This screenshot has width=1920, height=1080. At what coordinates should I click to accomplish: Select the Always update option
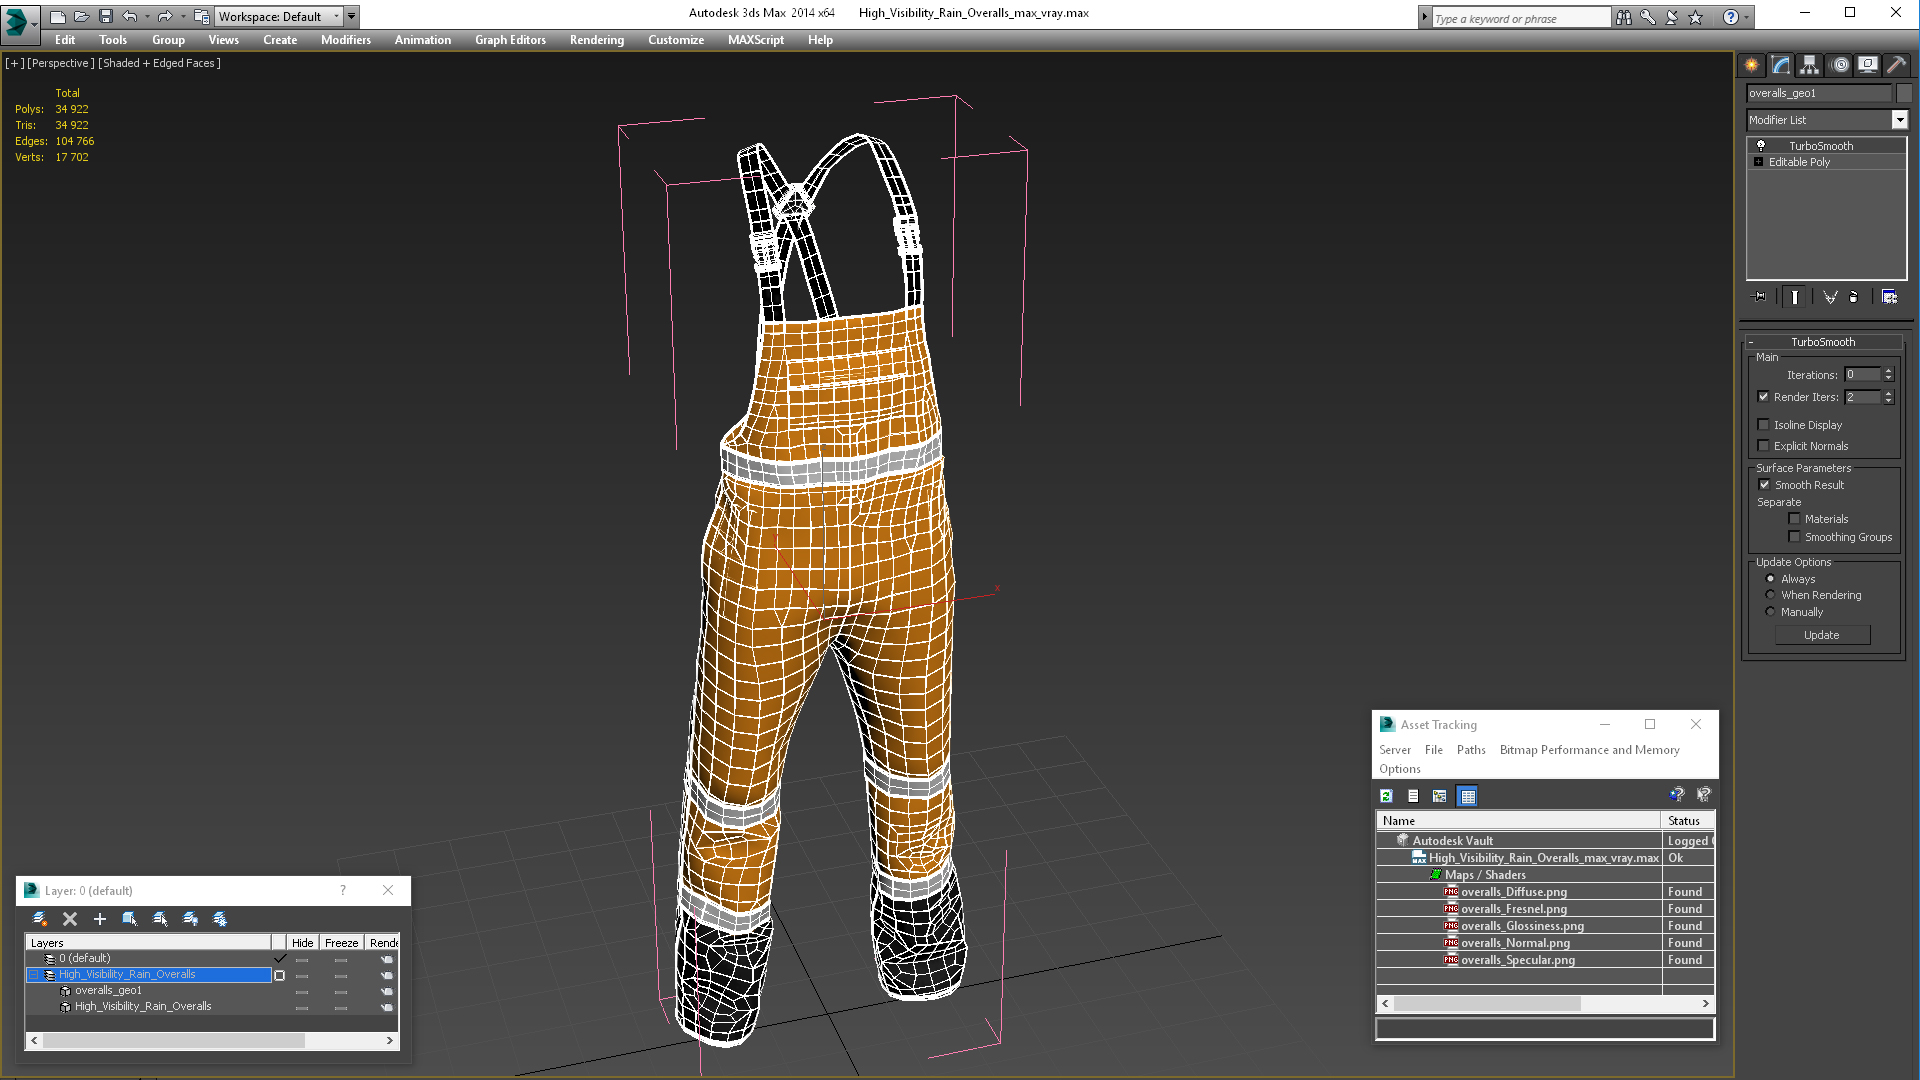1771,579
